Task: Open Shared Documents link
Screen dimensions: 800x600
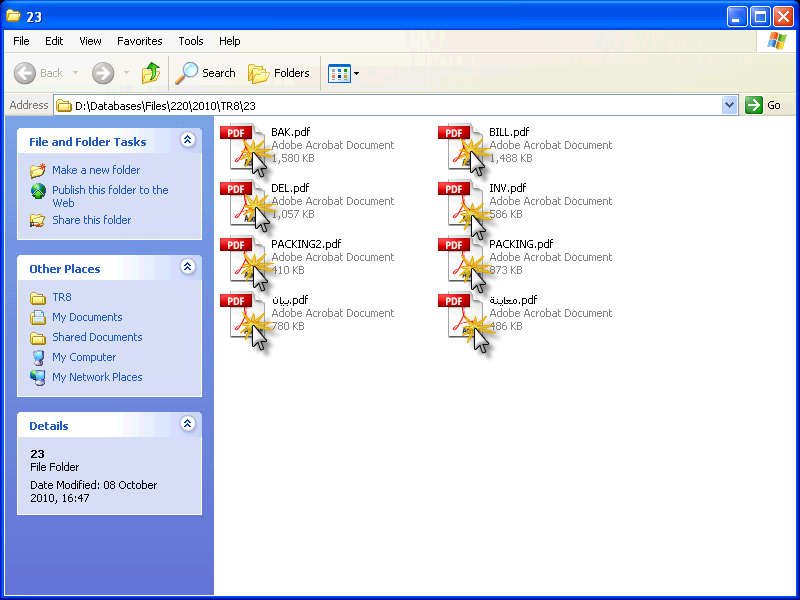Action: [x=97, y=337]
